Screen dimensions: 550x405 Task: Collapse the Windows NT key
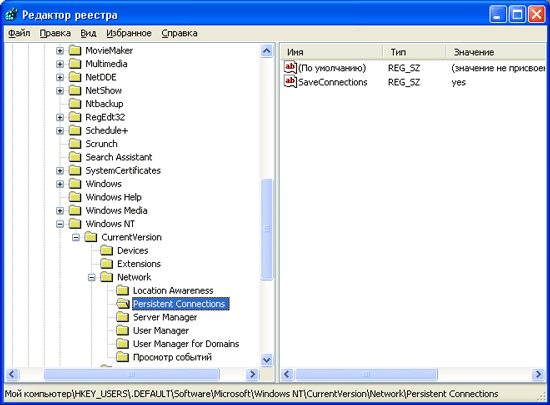60,224
